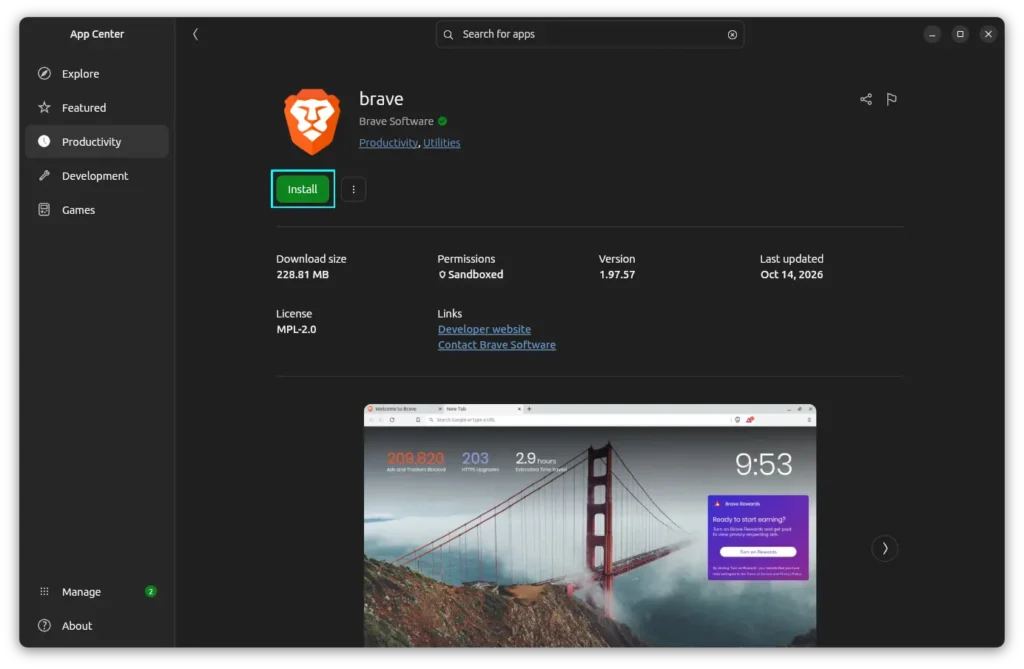Click the Brave lion logo
Image resolution: width=1024 pixels, height=669 pixels.
pyautogui.click(x=312, y=122)
